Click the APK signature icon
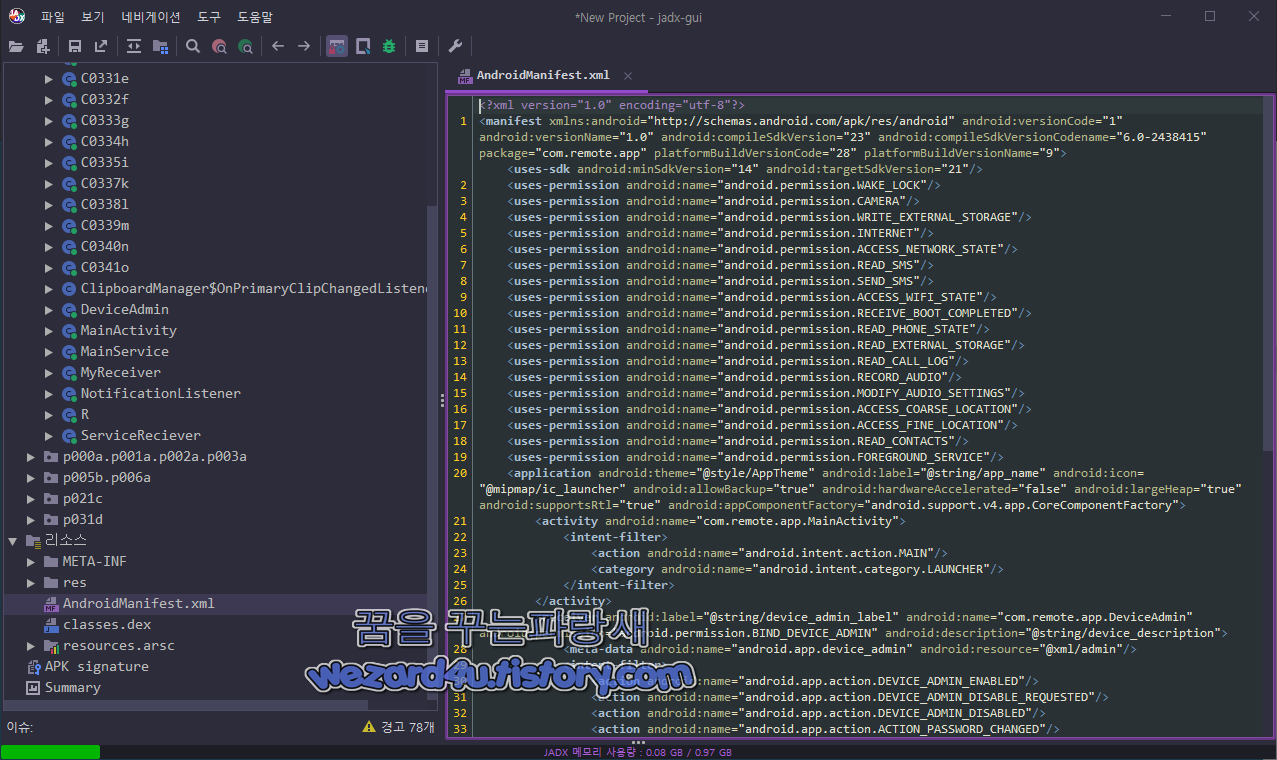The height and width of the screenshot is (760, 1277). [33, 666]
